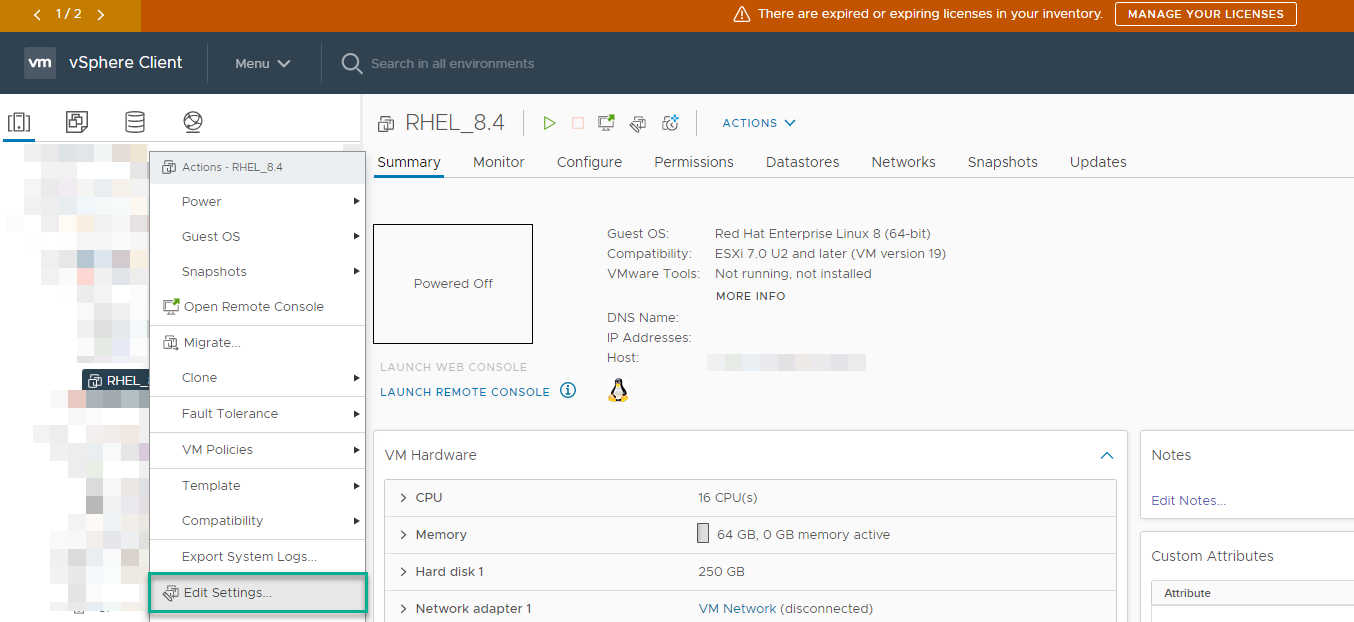Switch to the Configure tab
This screenshot has height=622, width=1354.
click(590, 162)
